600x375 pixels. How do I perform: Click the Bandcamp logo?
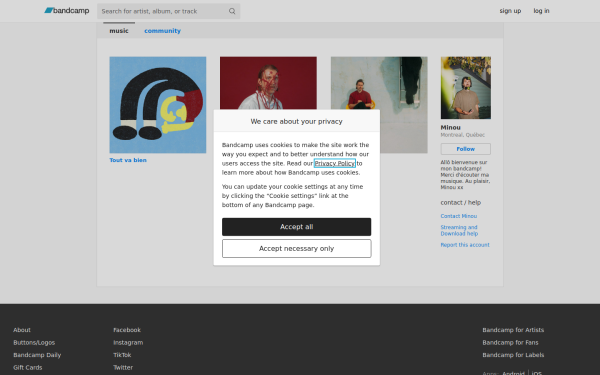click(x=67, y=11)
